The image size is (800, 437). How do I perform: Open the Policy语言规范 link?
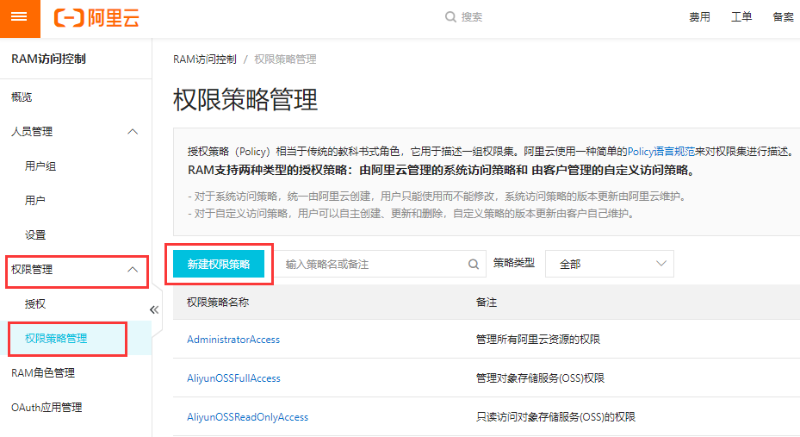(x=661, y=151)
